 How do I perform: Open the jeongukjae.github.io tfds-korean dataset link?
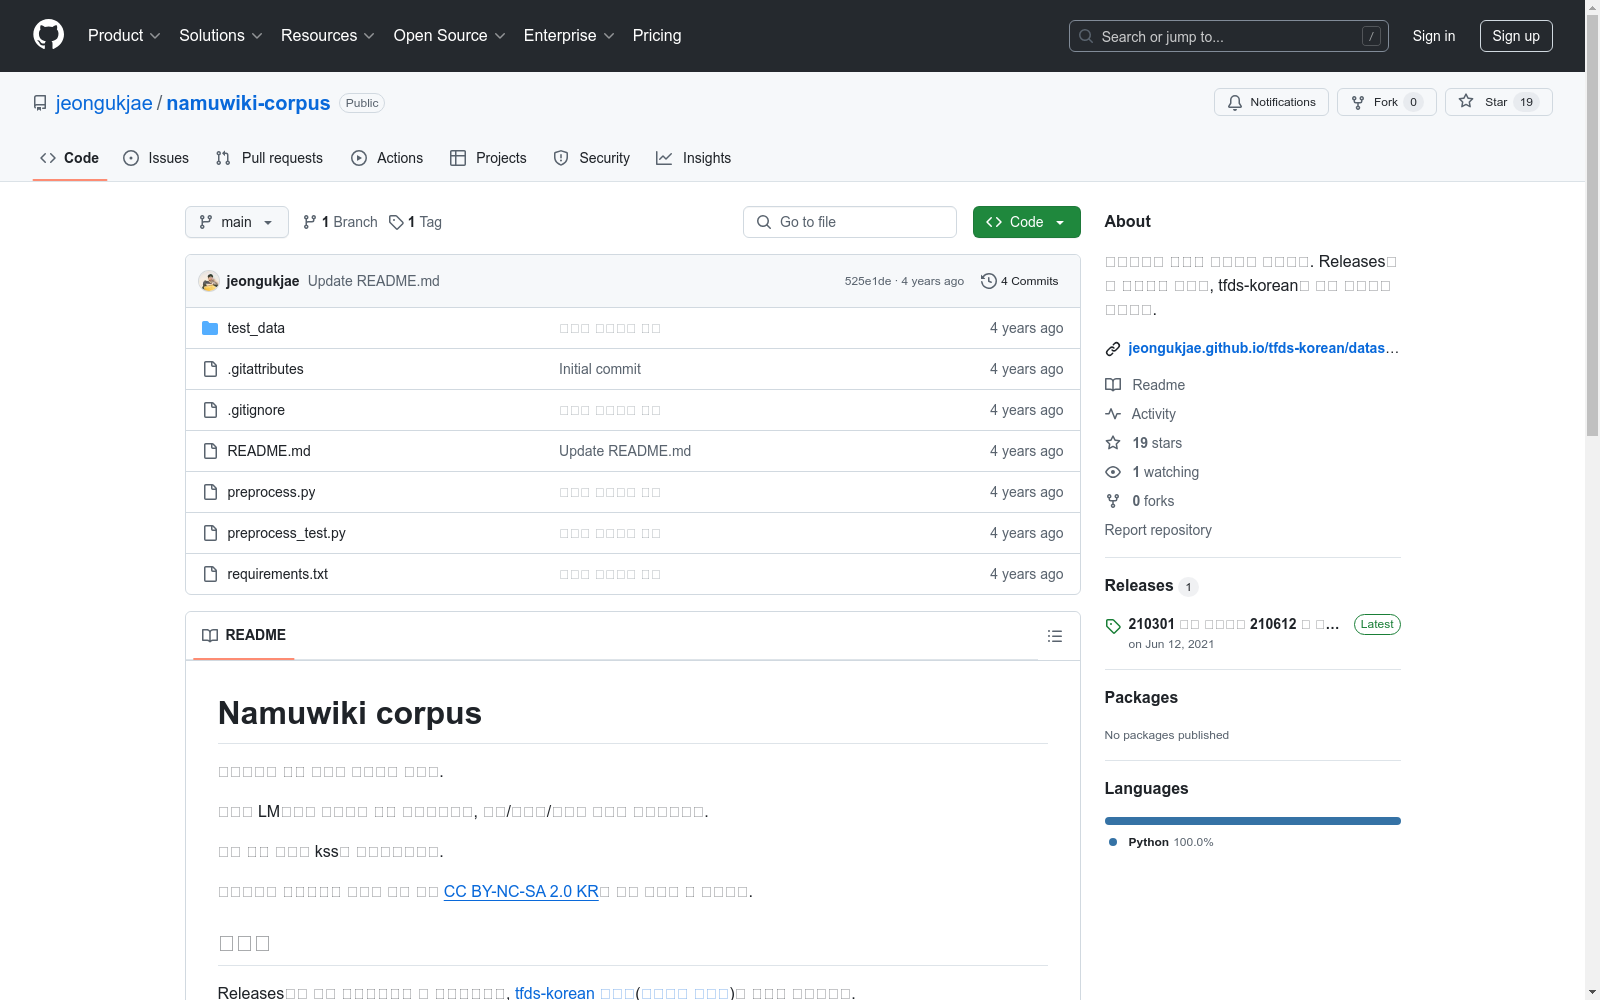coord(1264,348)
